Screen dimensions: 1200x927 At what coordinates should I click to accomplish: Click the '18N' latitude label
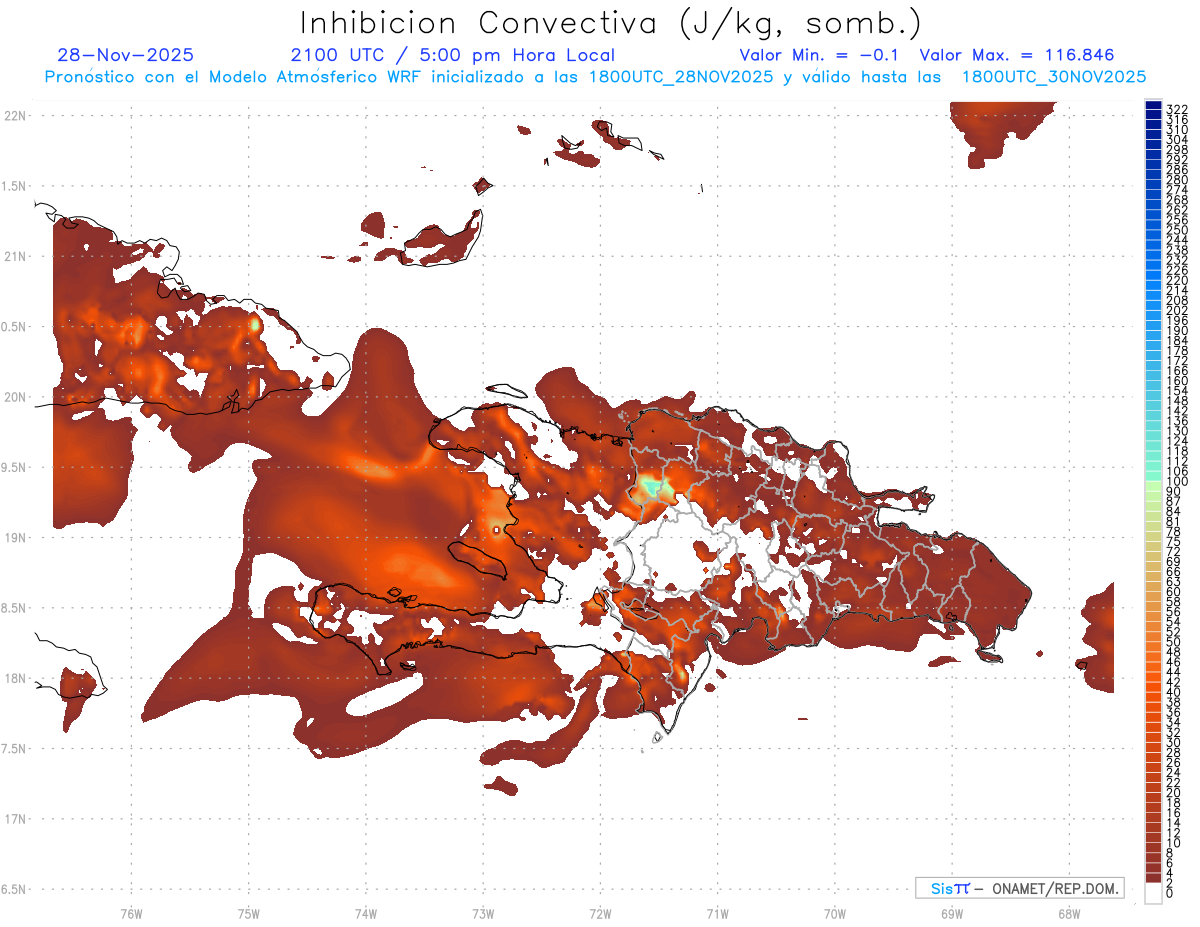pyautogui.click(x=14, y=678)
